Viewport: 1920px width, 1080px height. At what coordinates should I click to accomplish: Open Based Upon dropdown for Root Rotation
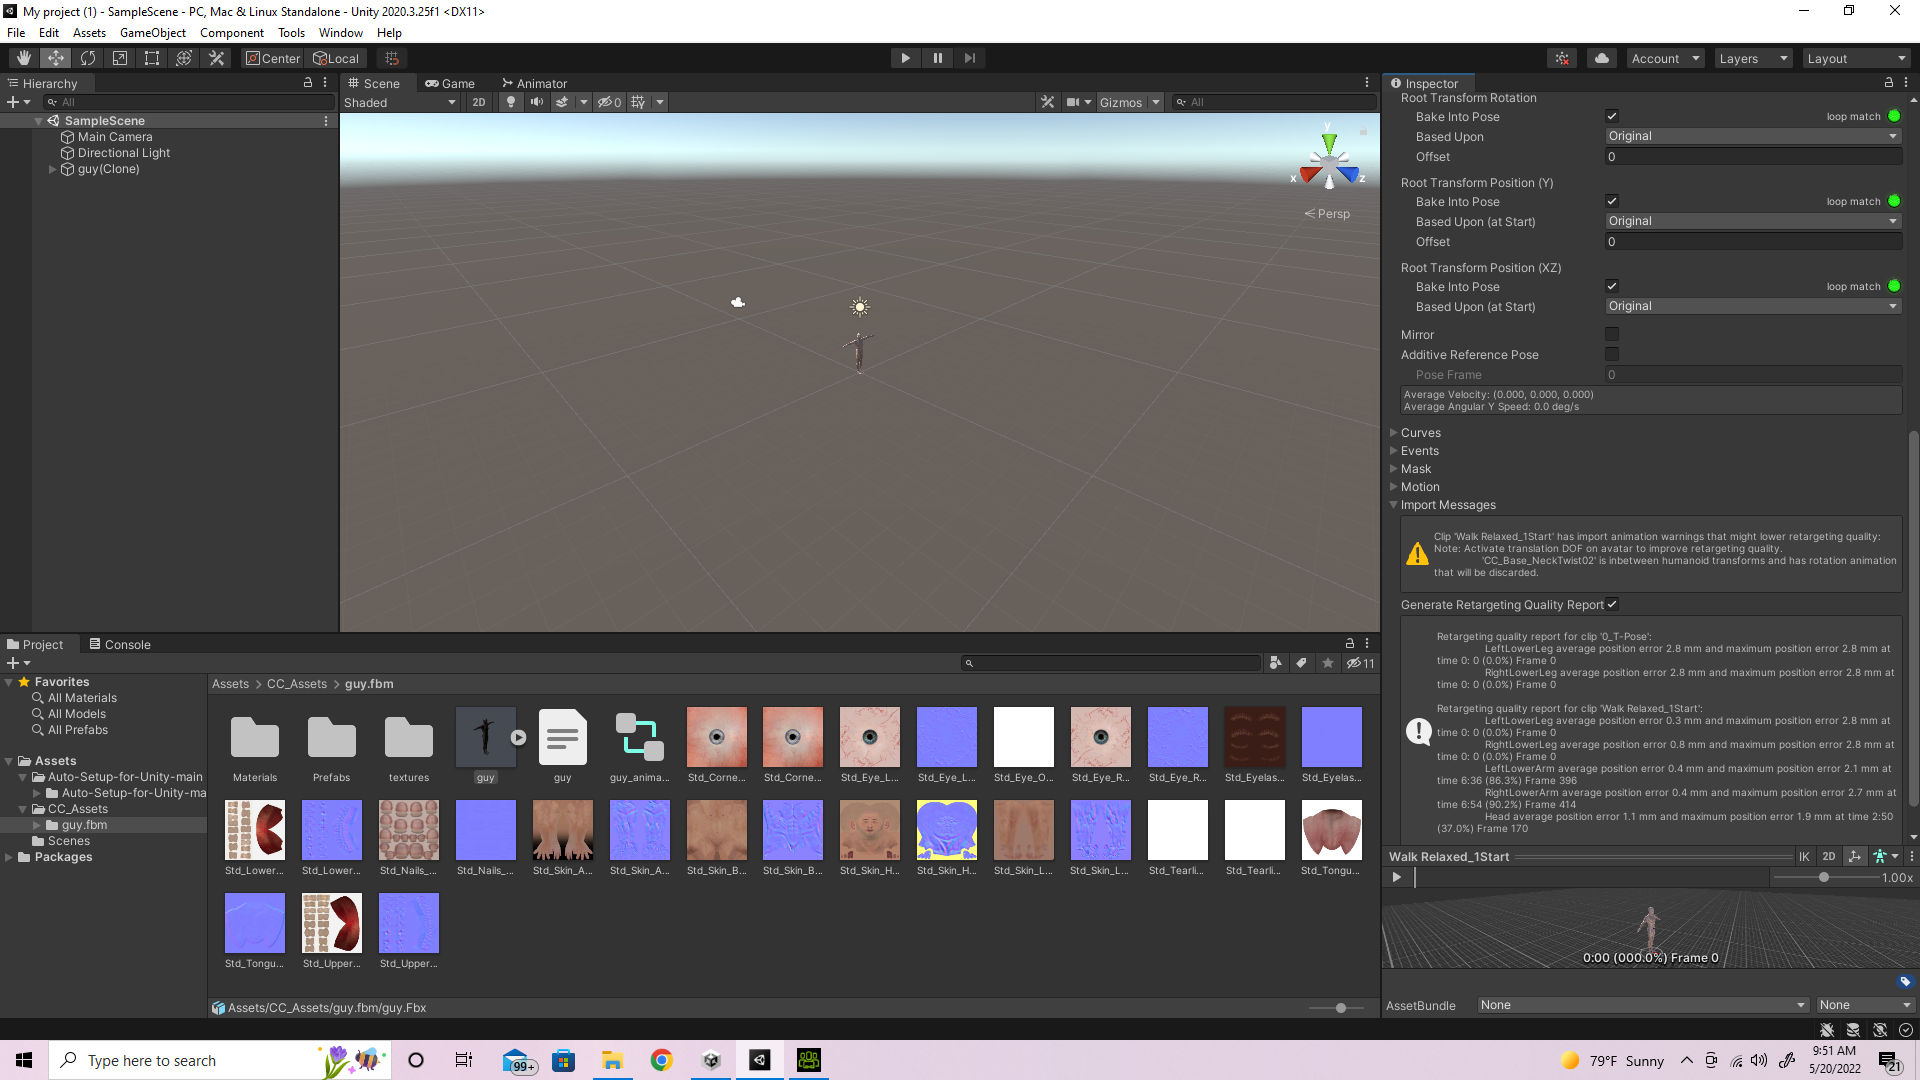1753,137
